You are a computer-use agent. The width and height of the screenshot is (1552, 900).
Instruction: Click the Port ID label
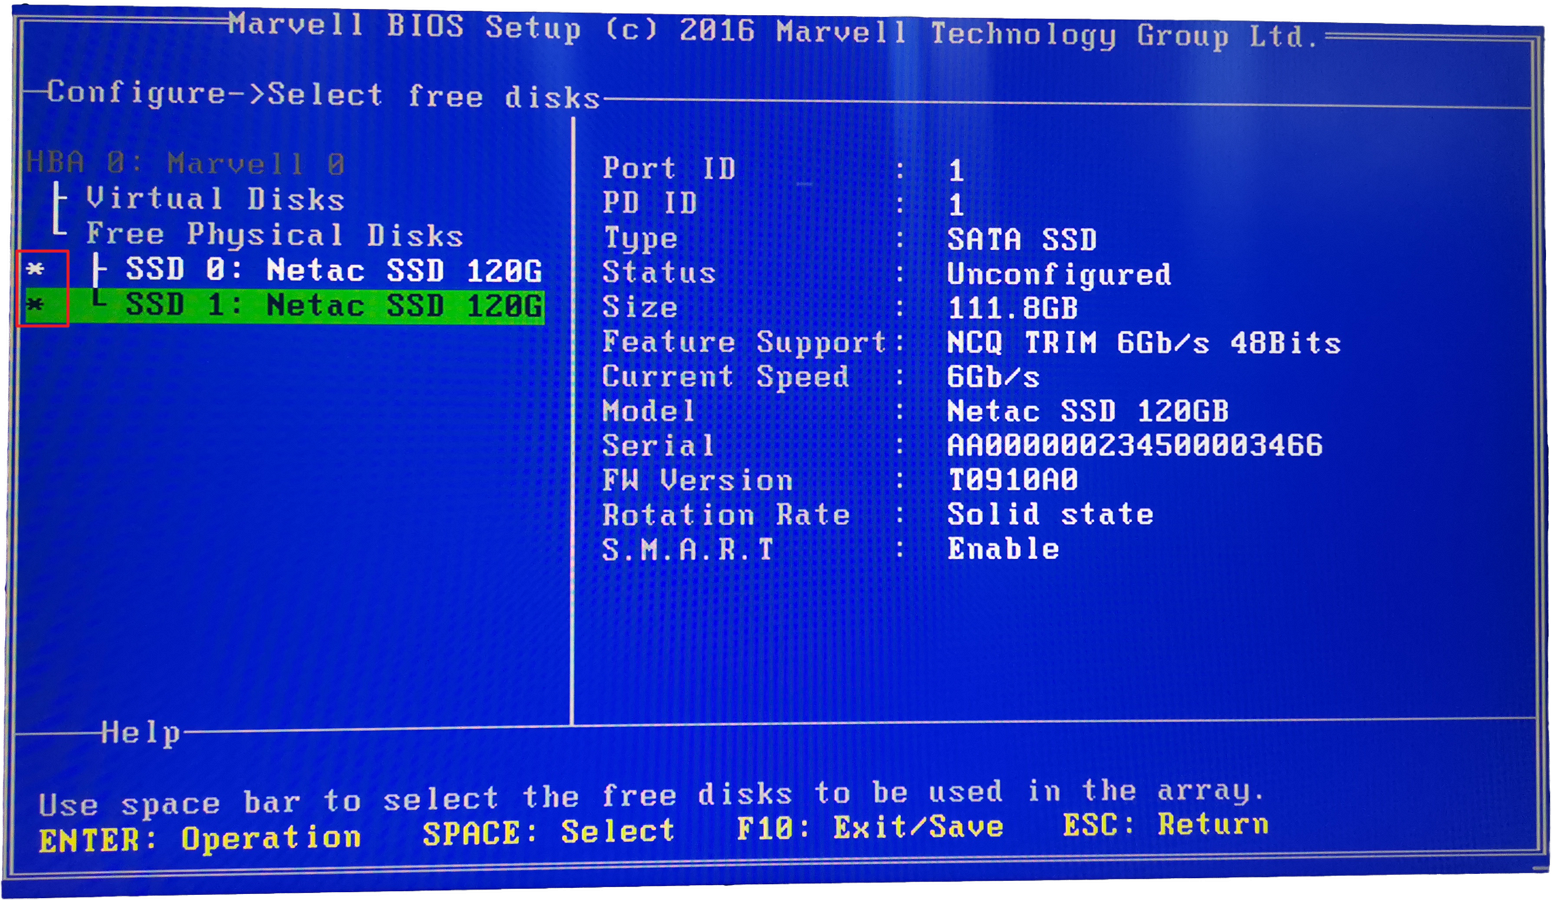click(x=669, y=168)
